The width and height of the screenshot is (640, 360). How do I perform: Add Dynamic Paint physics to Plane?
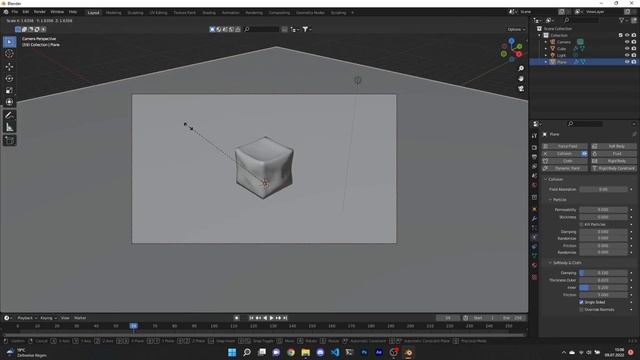(565, 169)
